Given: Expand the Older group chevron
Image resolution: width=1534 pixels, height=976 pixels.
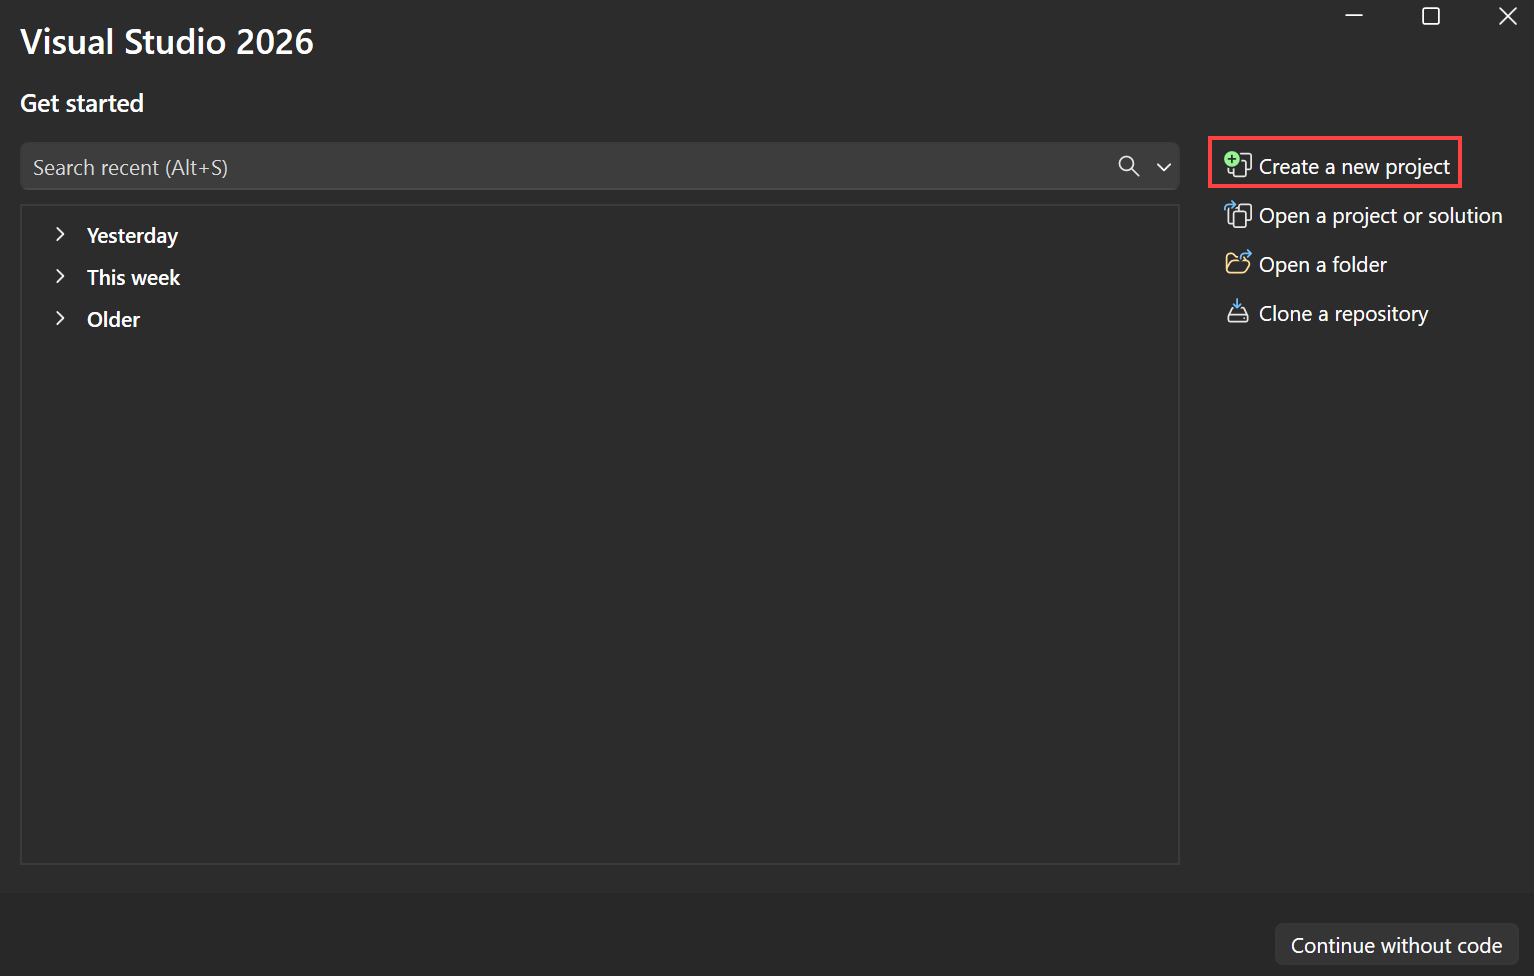Looking at the screenshot, I should (60, 318).
